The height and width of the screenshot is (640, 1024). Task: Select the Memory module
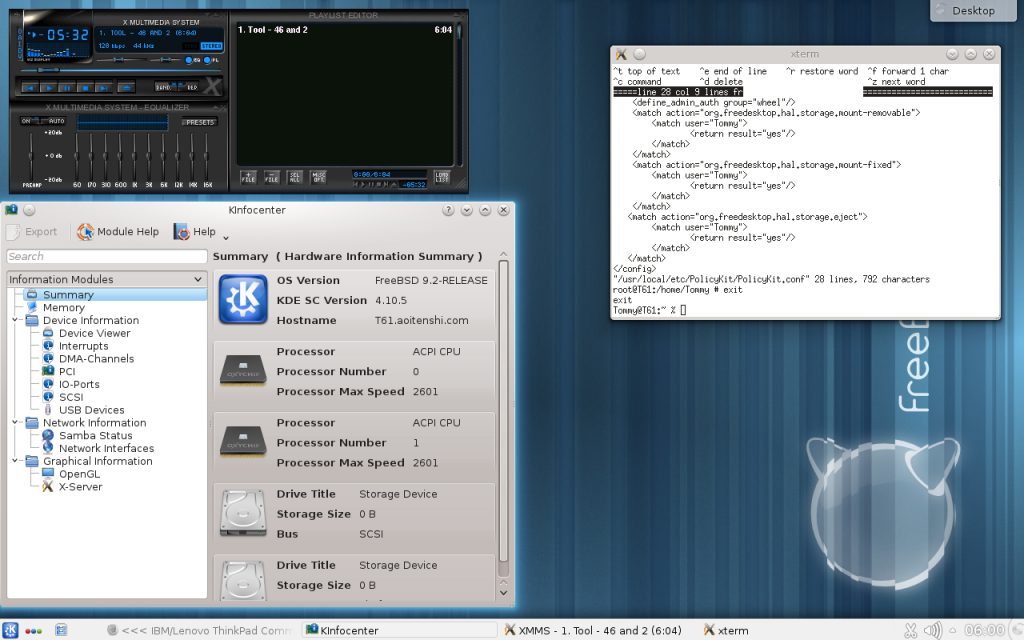click(63, 308)
